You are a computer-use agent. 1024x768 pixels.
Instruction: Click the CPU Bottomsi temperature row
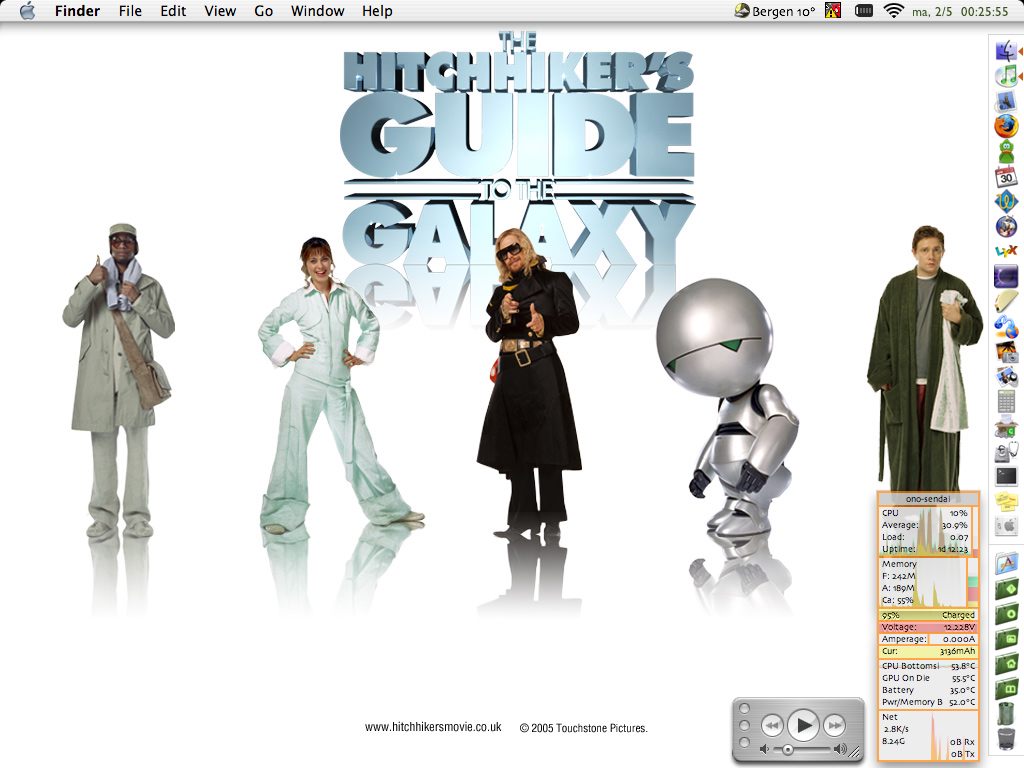coord(928,666)
